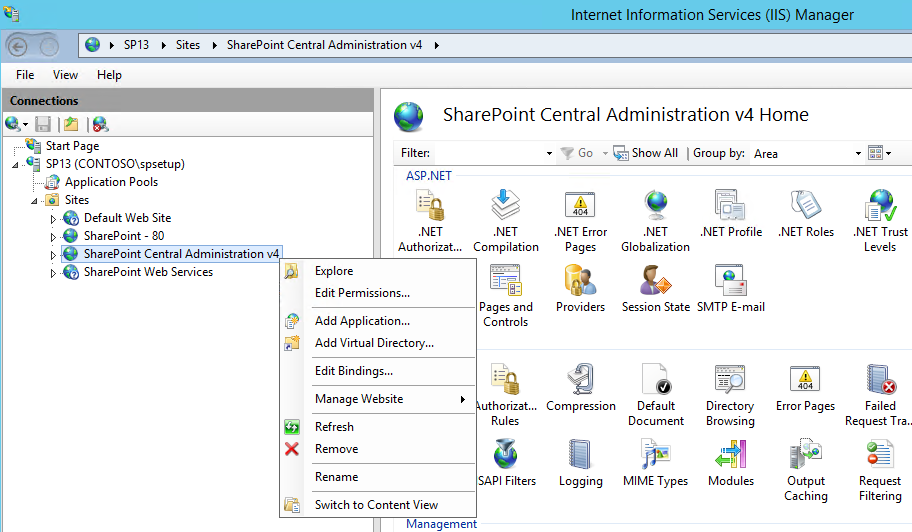Image resolution: width=912 pixels, height=532 pixels.
Task: Click the delete connection toolbar icon
Action: point(100,124)
